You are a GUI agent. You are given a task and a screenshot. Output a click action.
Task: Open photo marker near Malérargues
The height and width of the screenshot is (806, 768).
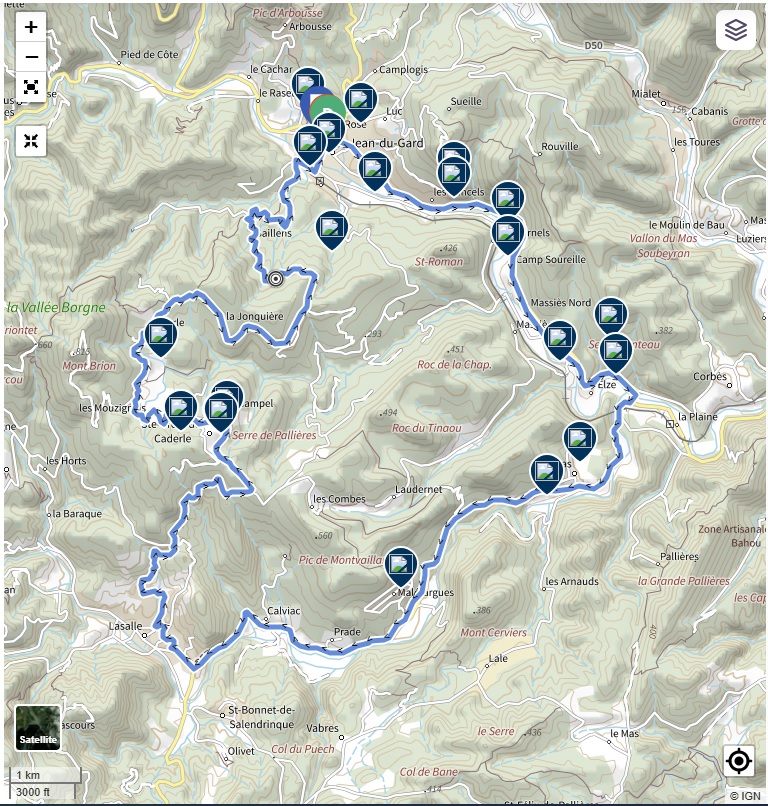click(x=400, y=566)
